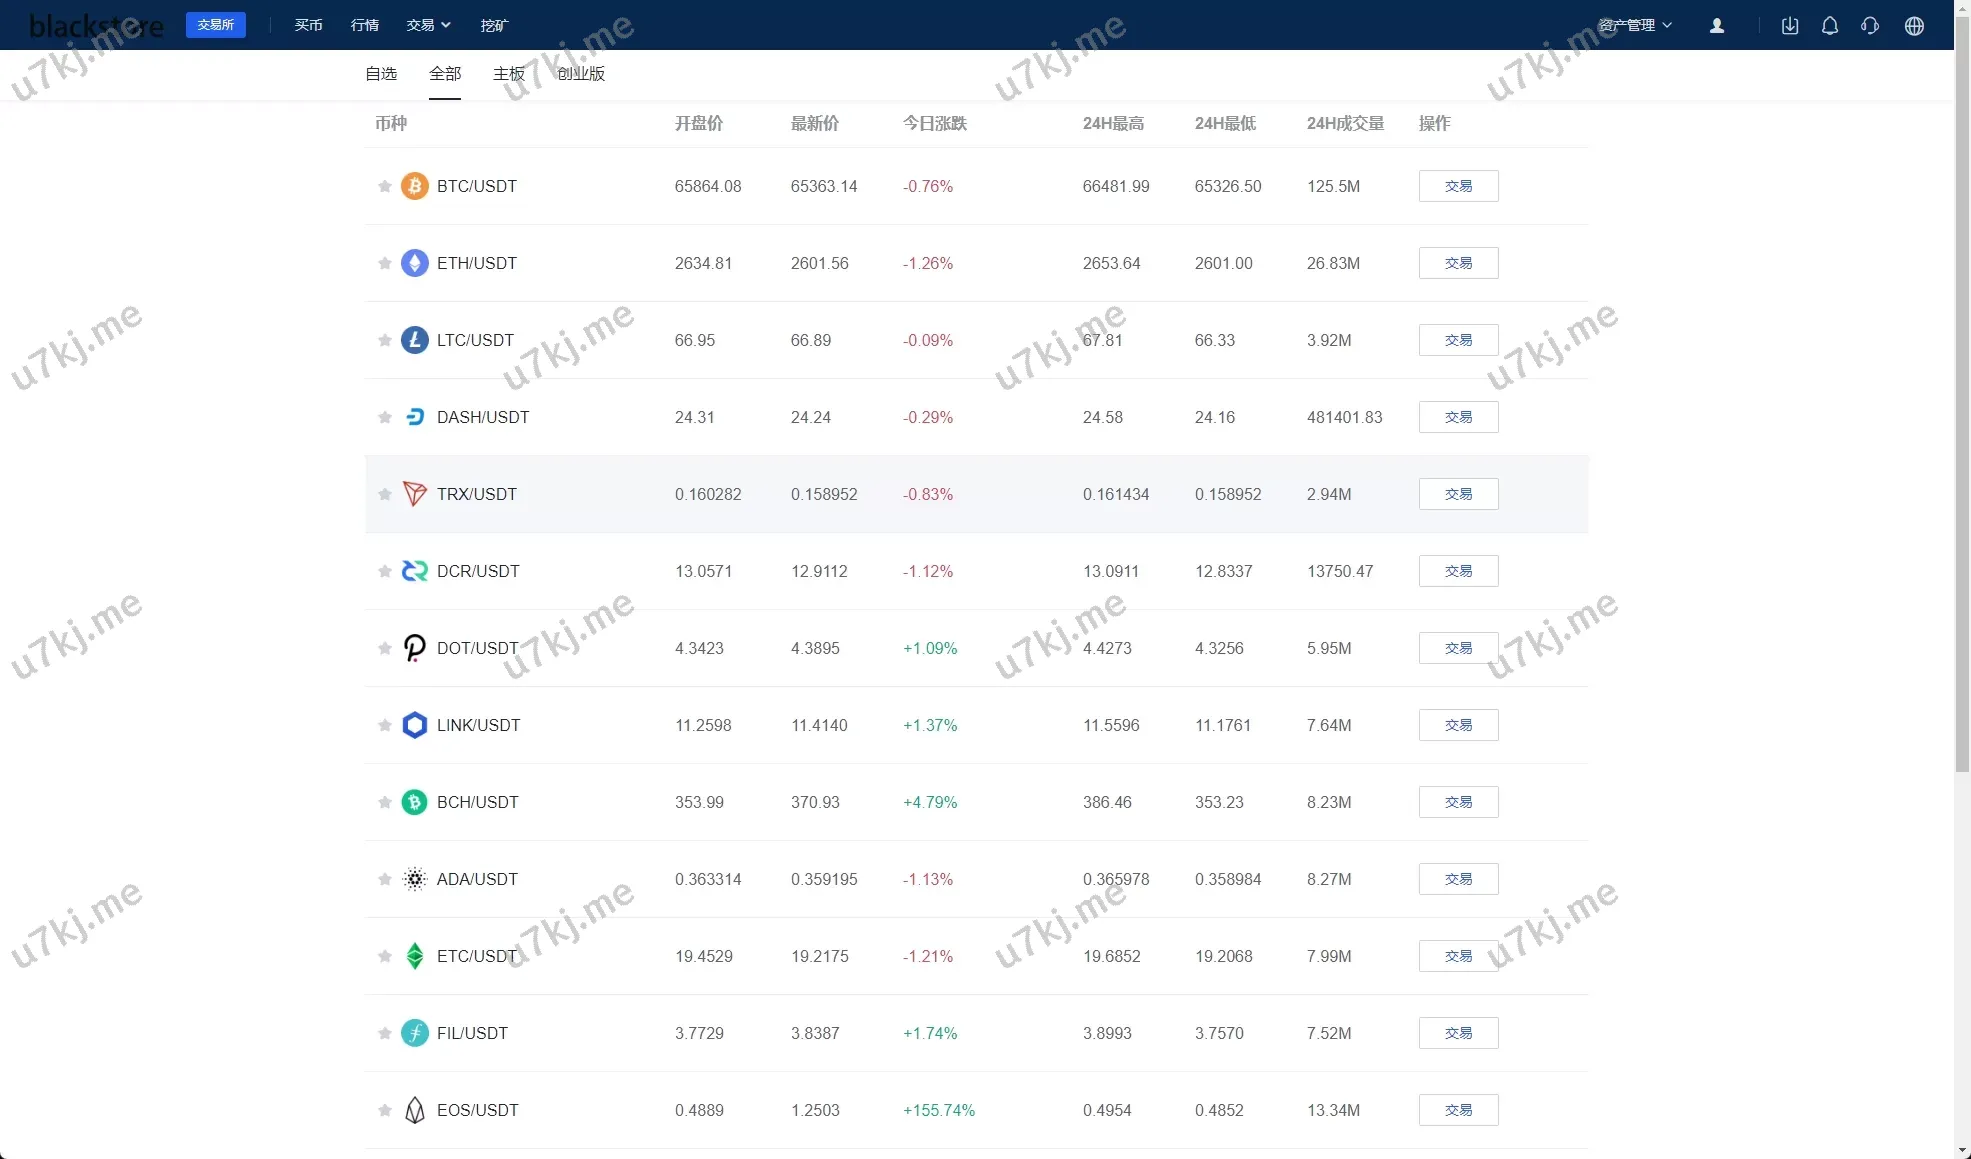Viewport: 1971px width, 1159px height.
Task: Click 交易 button for DOT/USDT
Action: [1457, 648]
